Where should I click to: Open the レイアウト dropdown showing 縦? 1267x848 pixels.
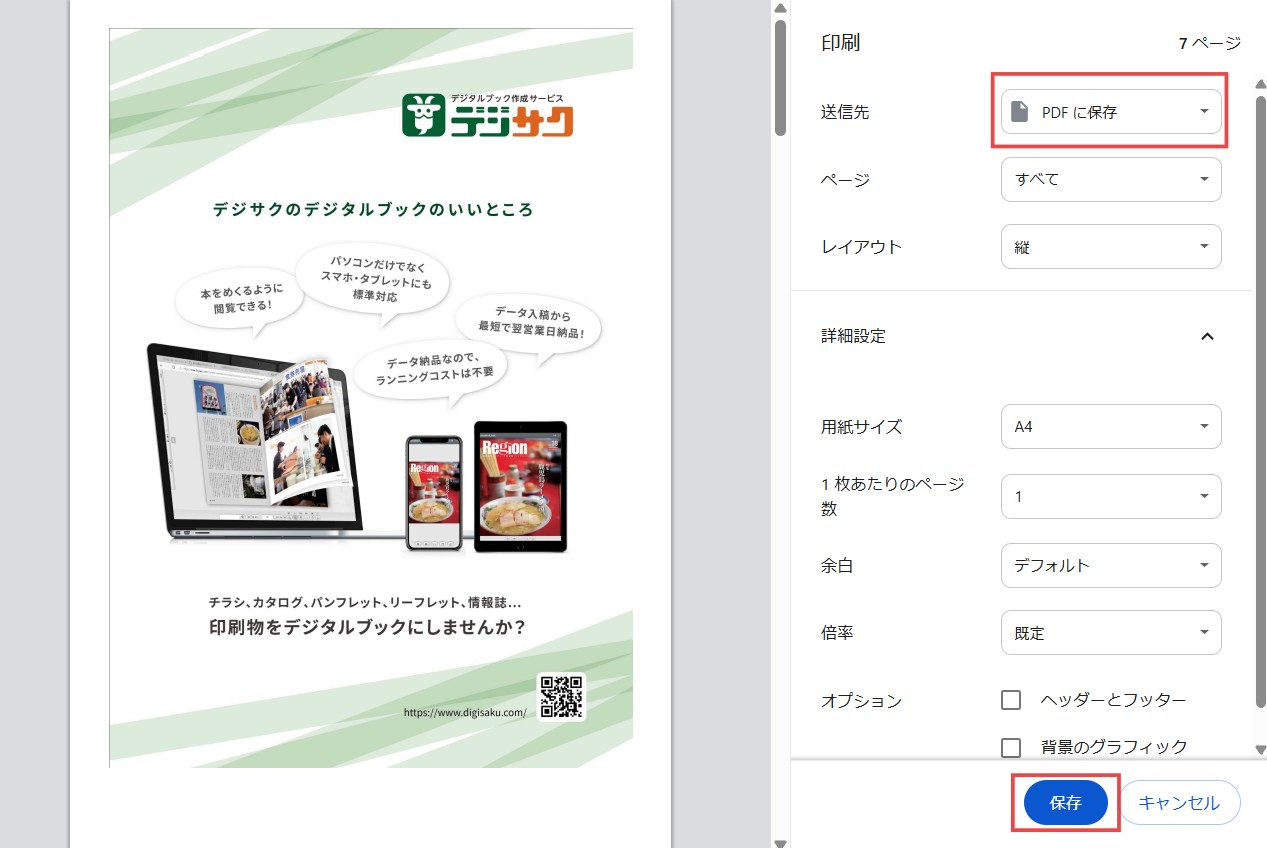tap(1110, 247)
